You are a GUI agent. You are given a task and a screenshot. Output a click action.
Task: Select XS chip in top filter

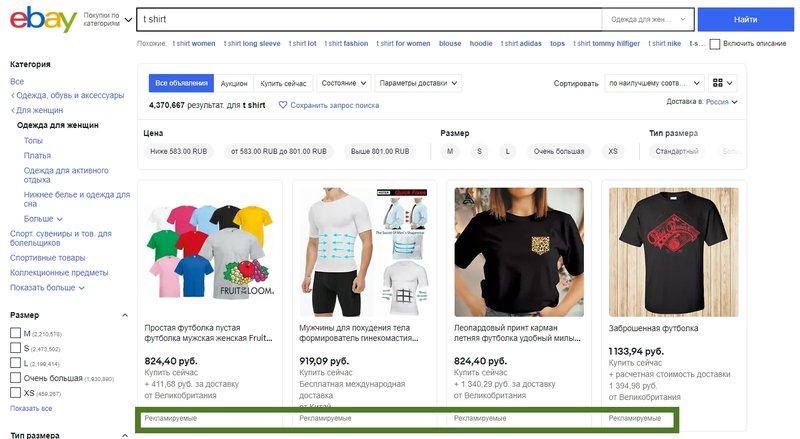point(613,151)
